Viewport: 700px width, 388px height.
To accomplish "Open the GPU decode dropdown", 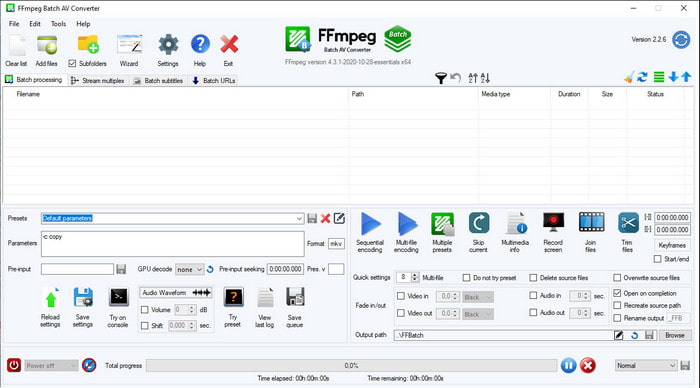I will (x=190, y=269).
